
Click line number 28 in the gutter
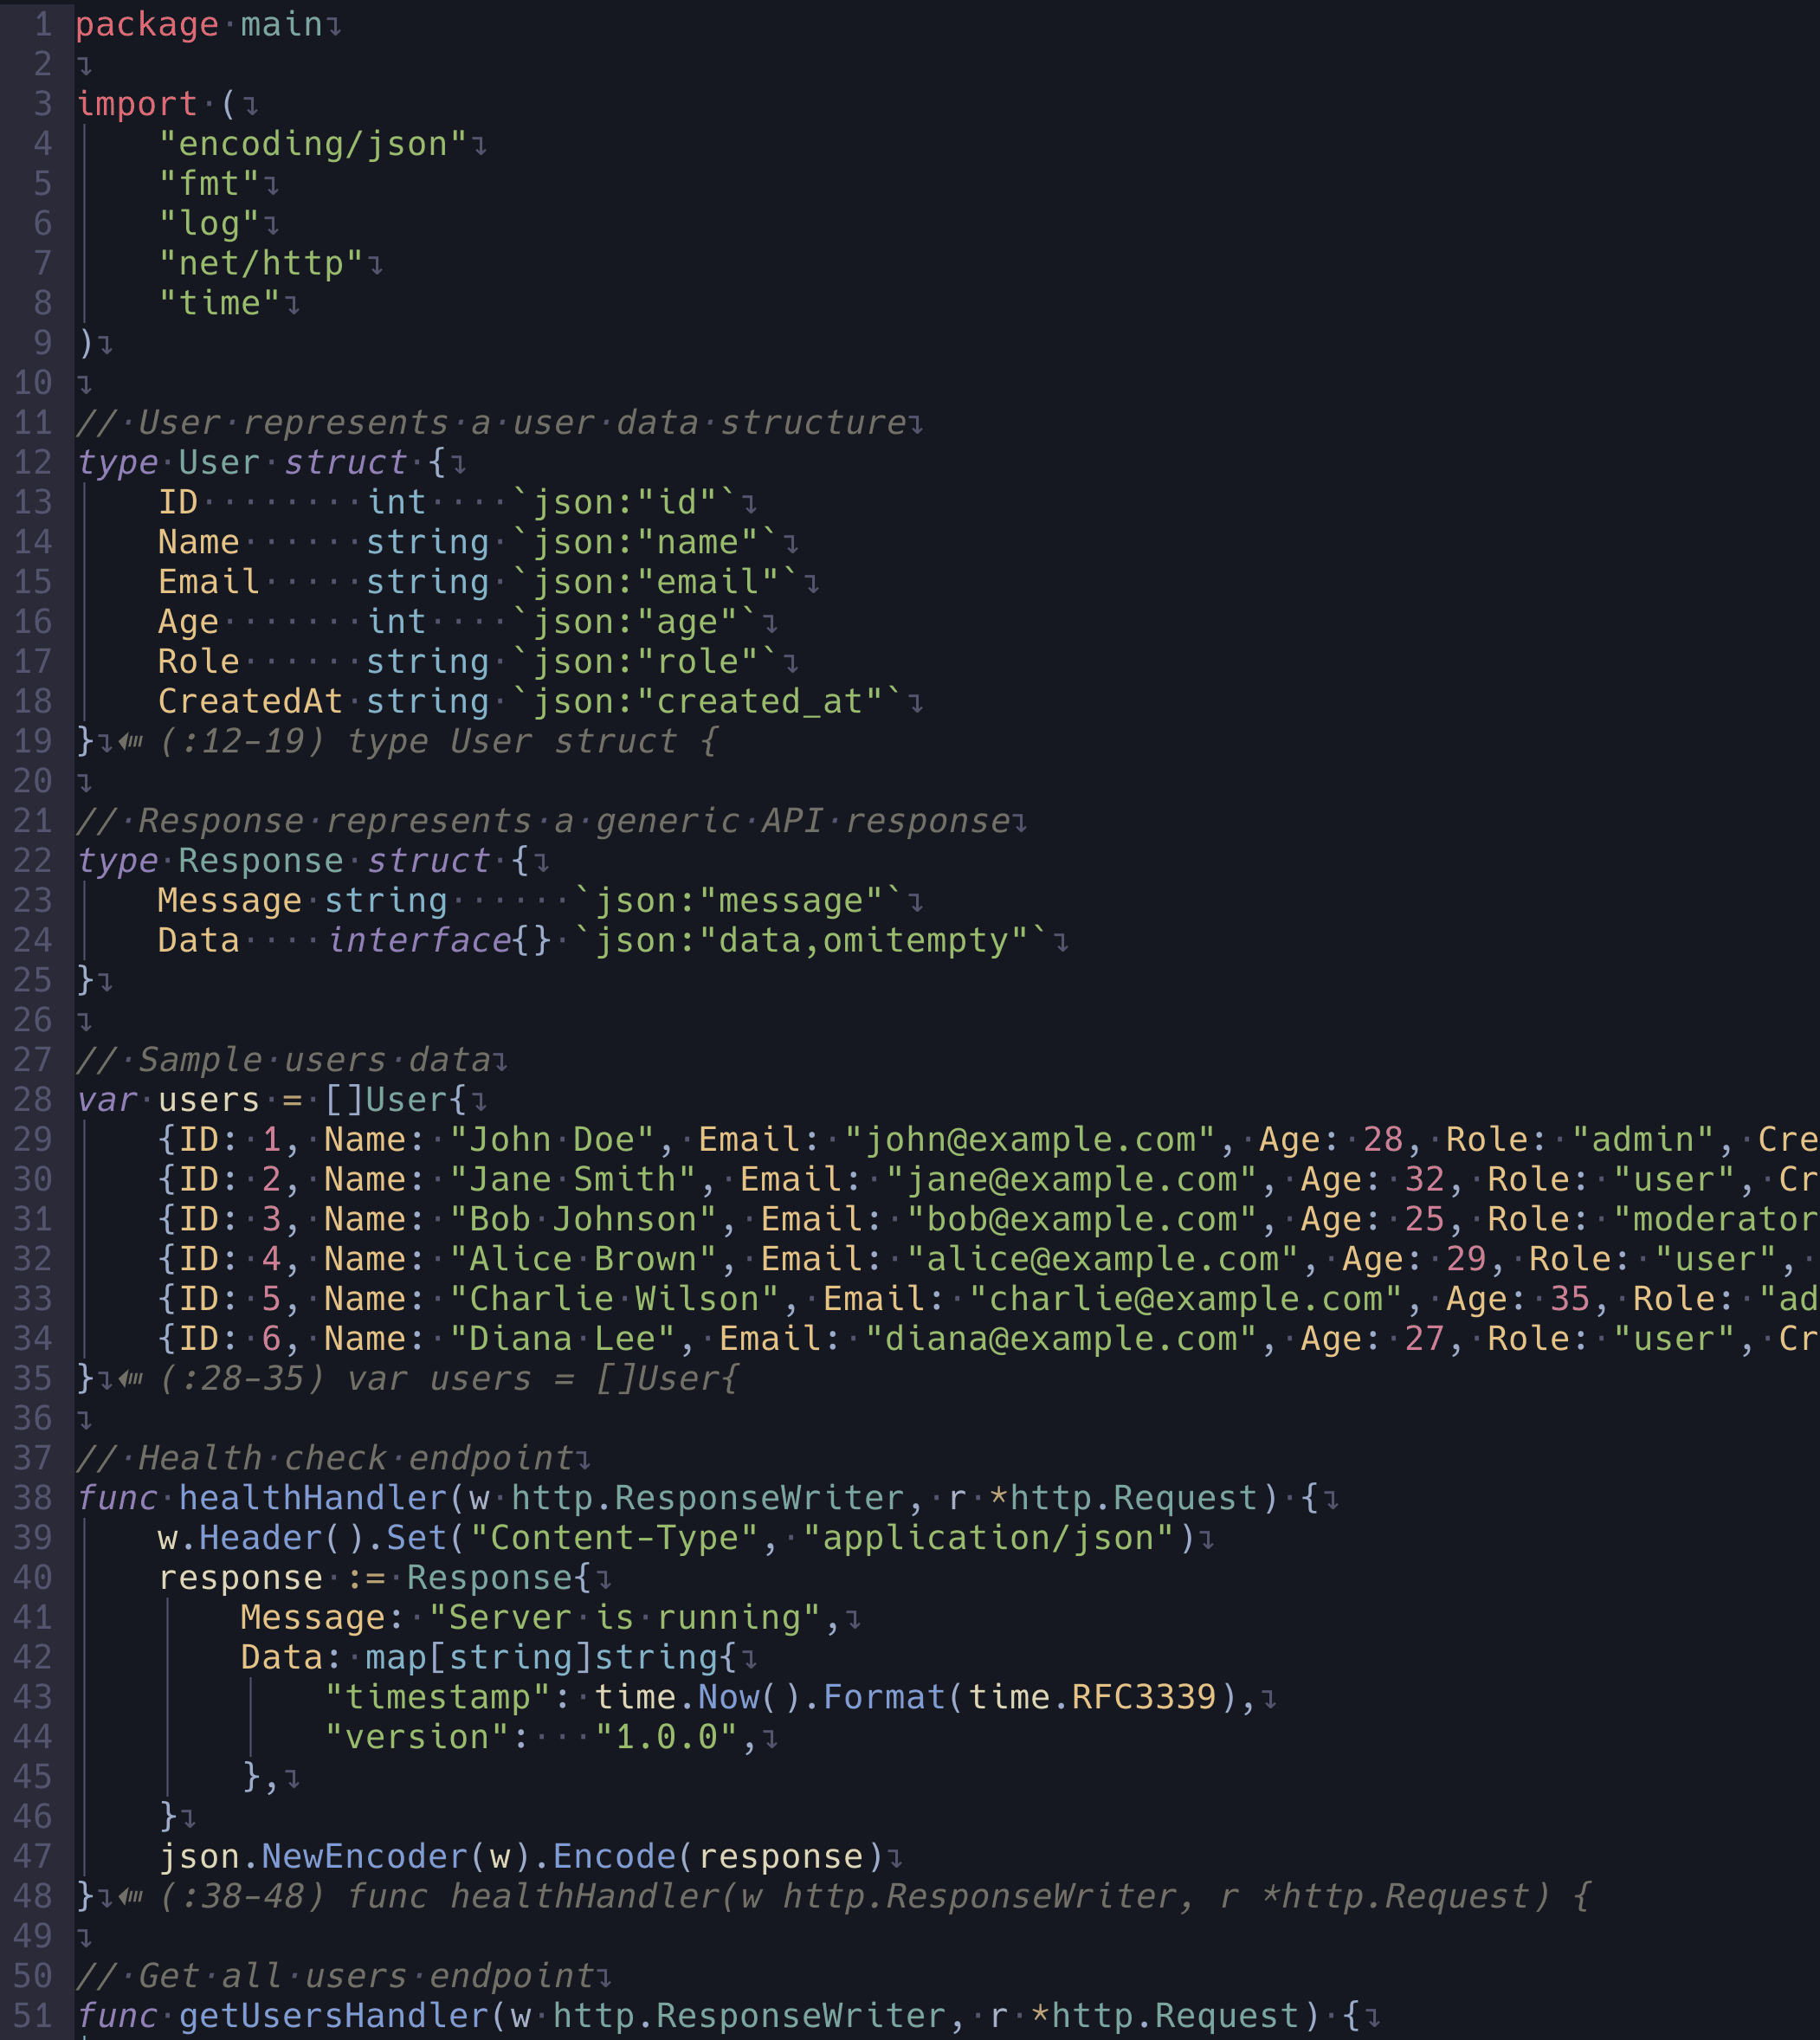pos(33,1100)
